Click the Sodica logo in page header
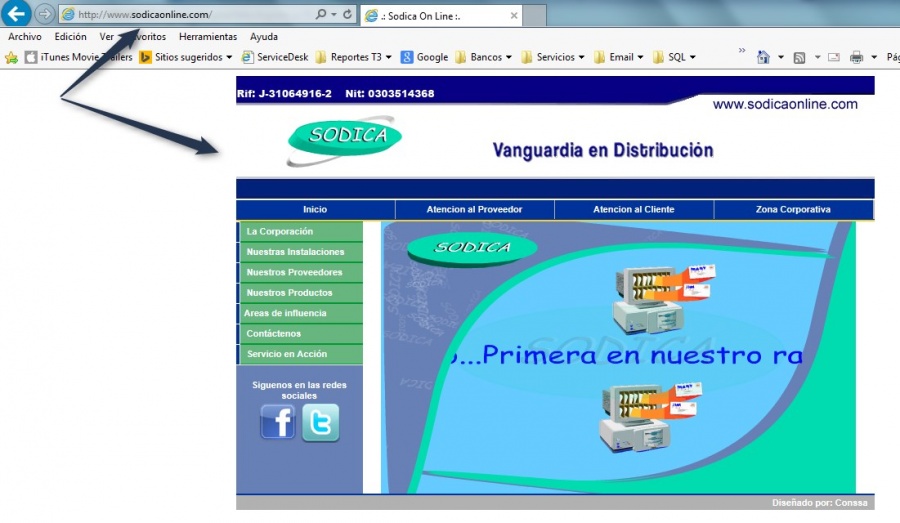 pos(344,140)
